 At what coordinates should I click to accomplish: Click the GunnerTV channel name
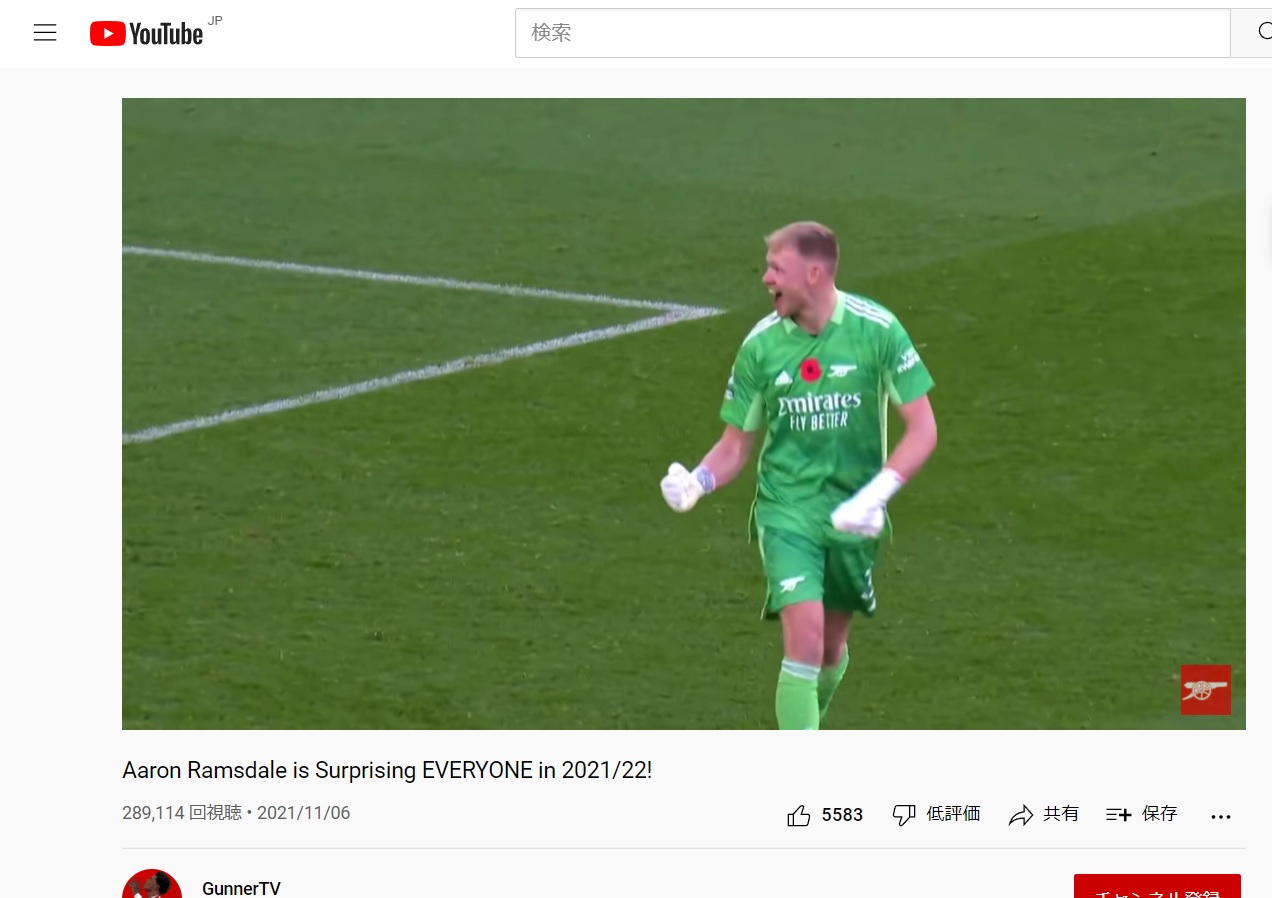click(241, 888)
